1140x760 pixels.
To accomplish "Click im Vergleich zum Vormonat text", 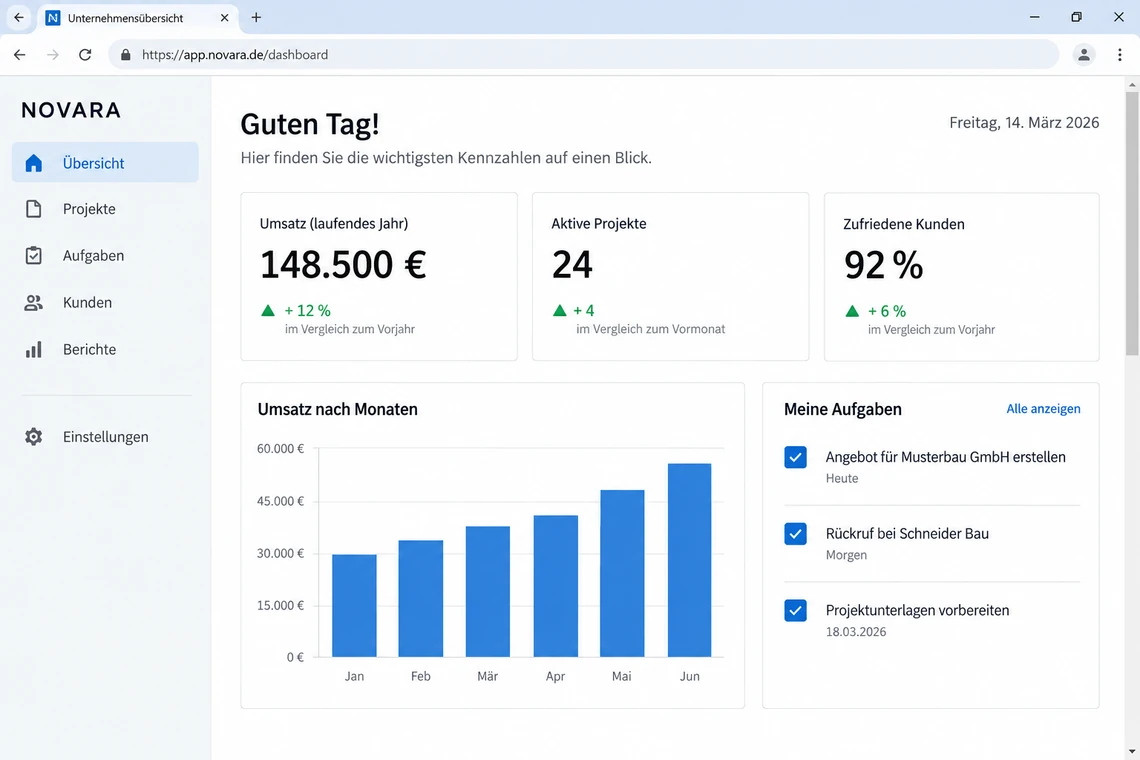I will (651, 329).
